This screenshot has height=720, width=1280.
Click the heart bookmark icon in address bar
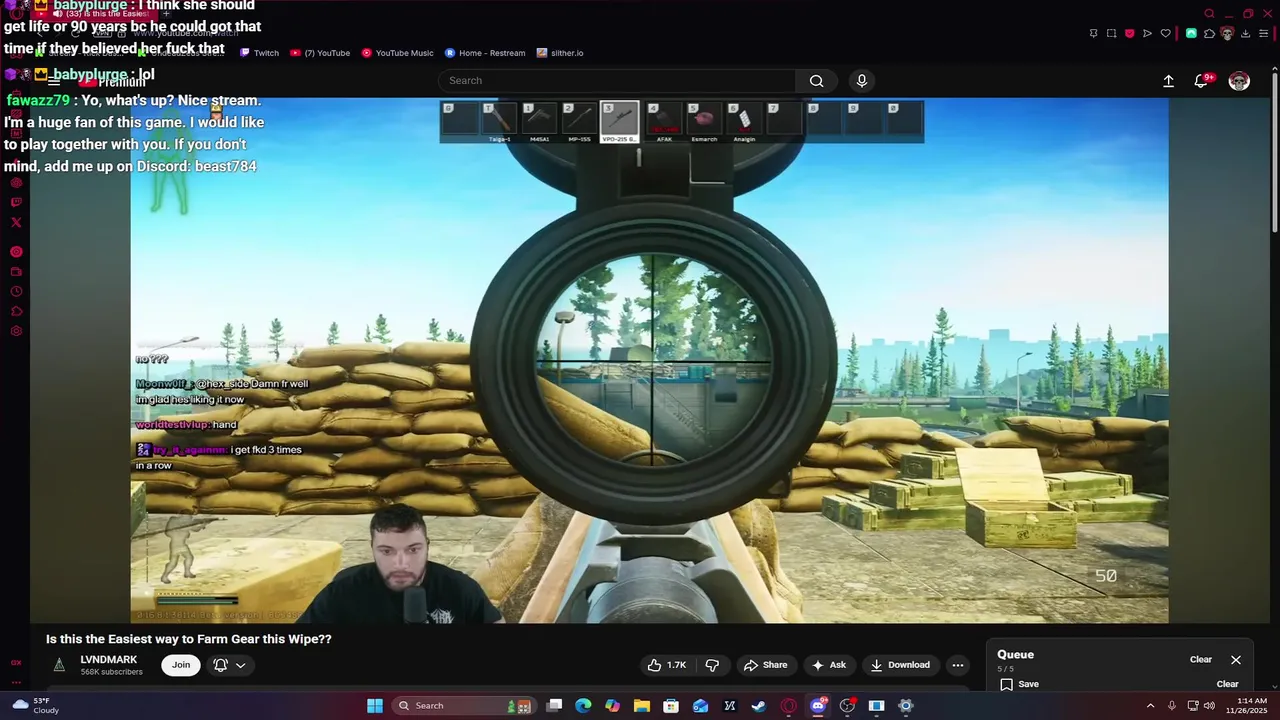[1165, 33]
